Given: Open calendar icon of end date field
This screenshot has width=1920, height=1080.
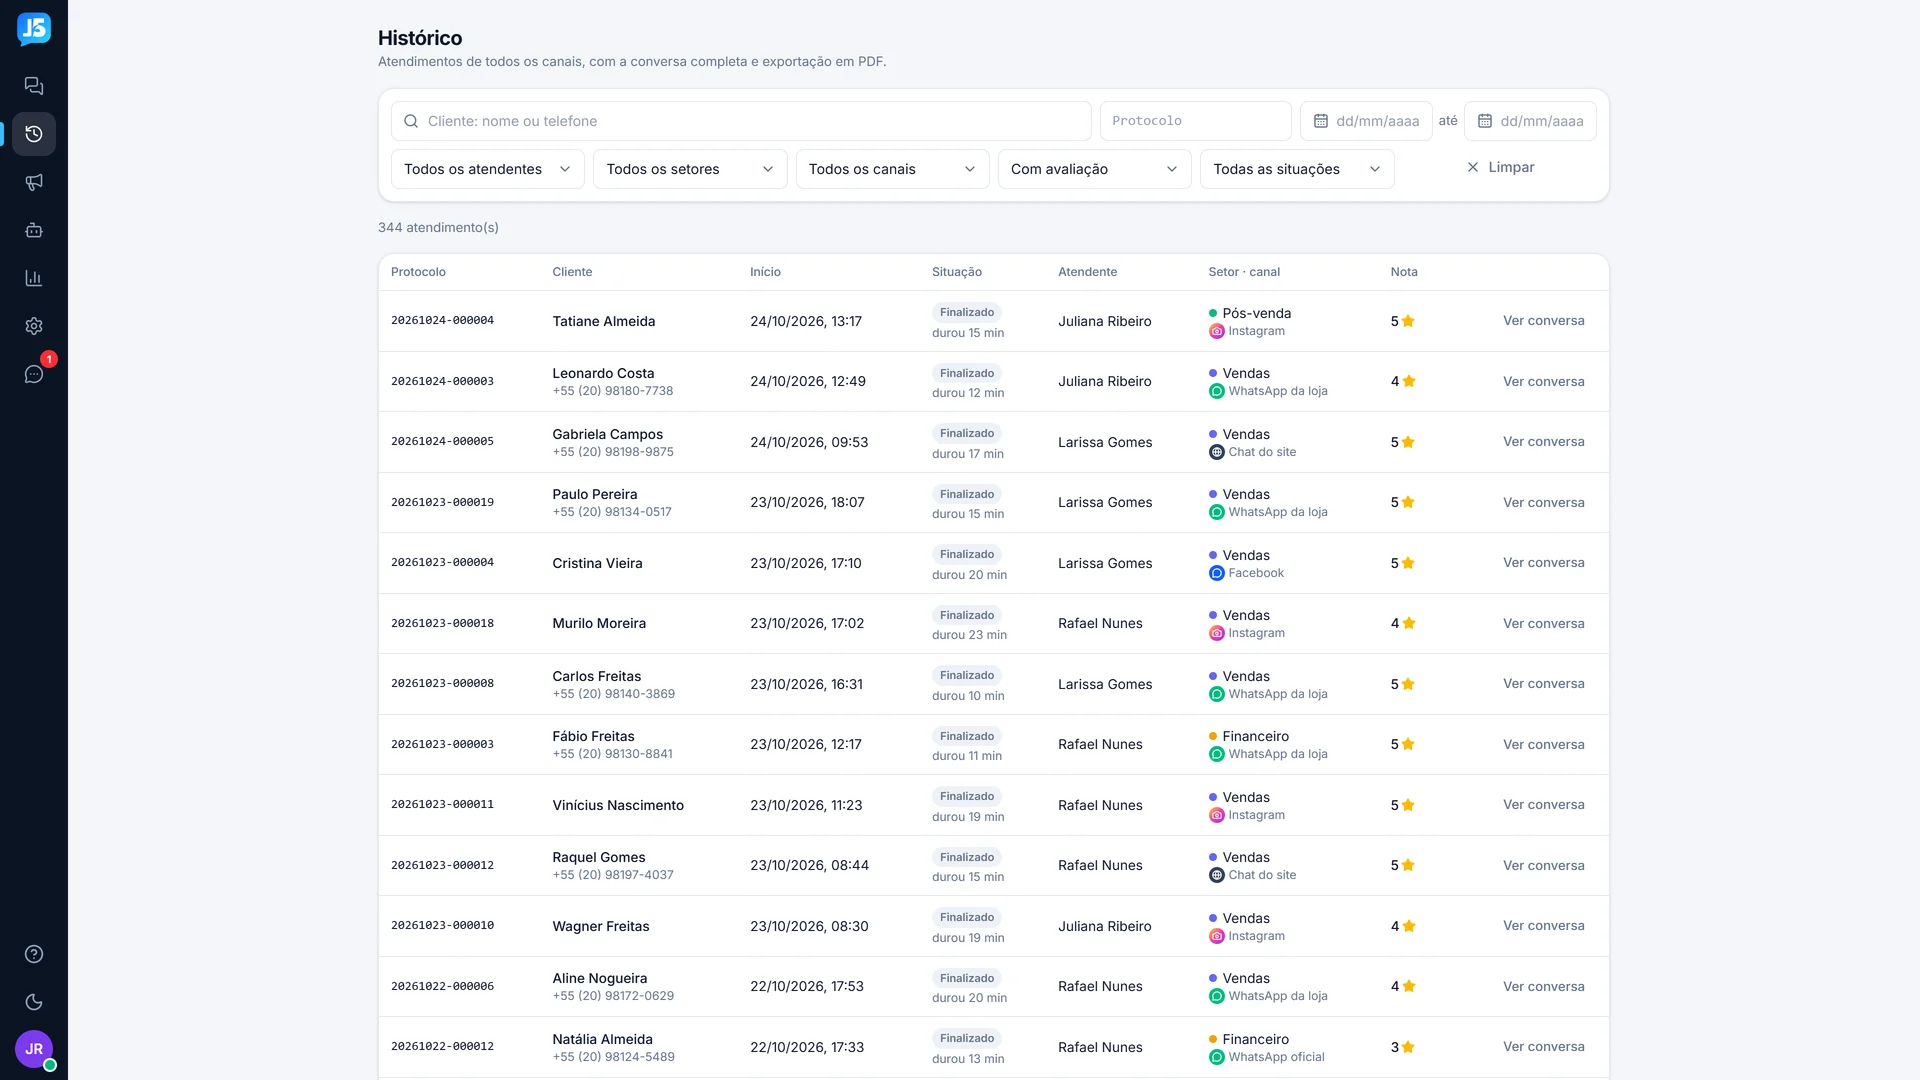Looking at the screenshot, I should [x=1485, y=121].
